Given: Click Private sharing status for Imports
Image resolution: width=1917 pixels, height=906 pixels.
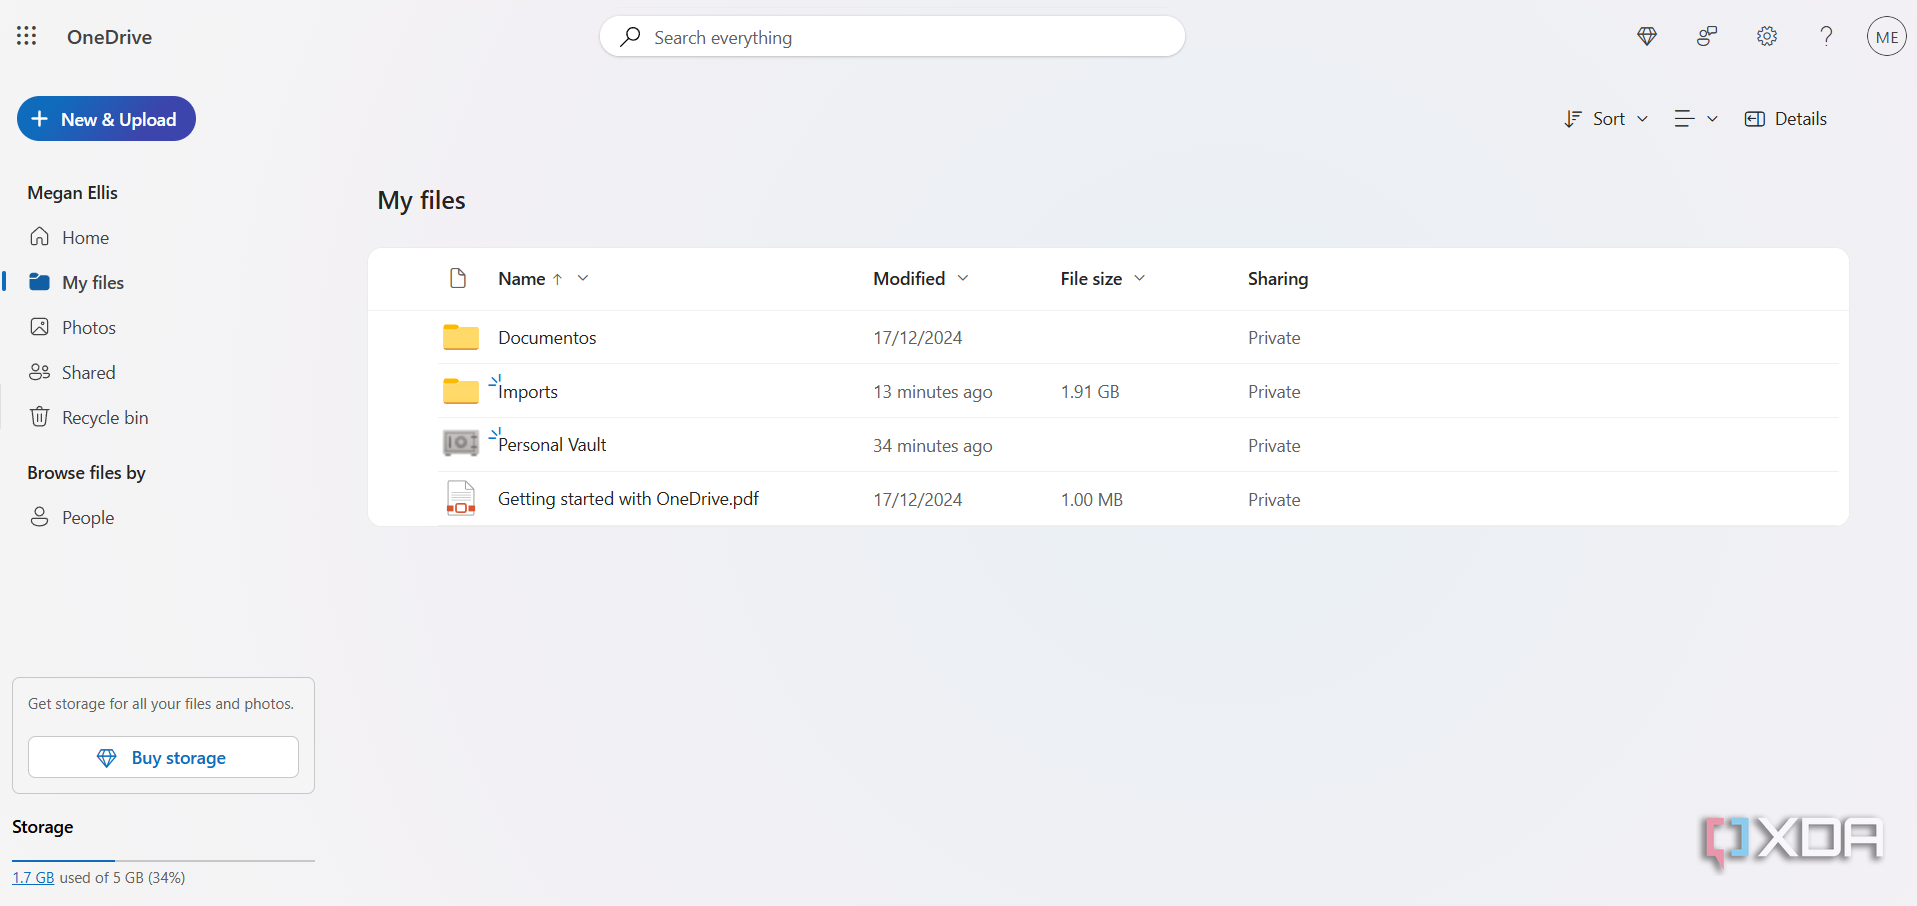Looking at the screenshot, I should 1274,391.
